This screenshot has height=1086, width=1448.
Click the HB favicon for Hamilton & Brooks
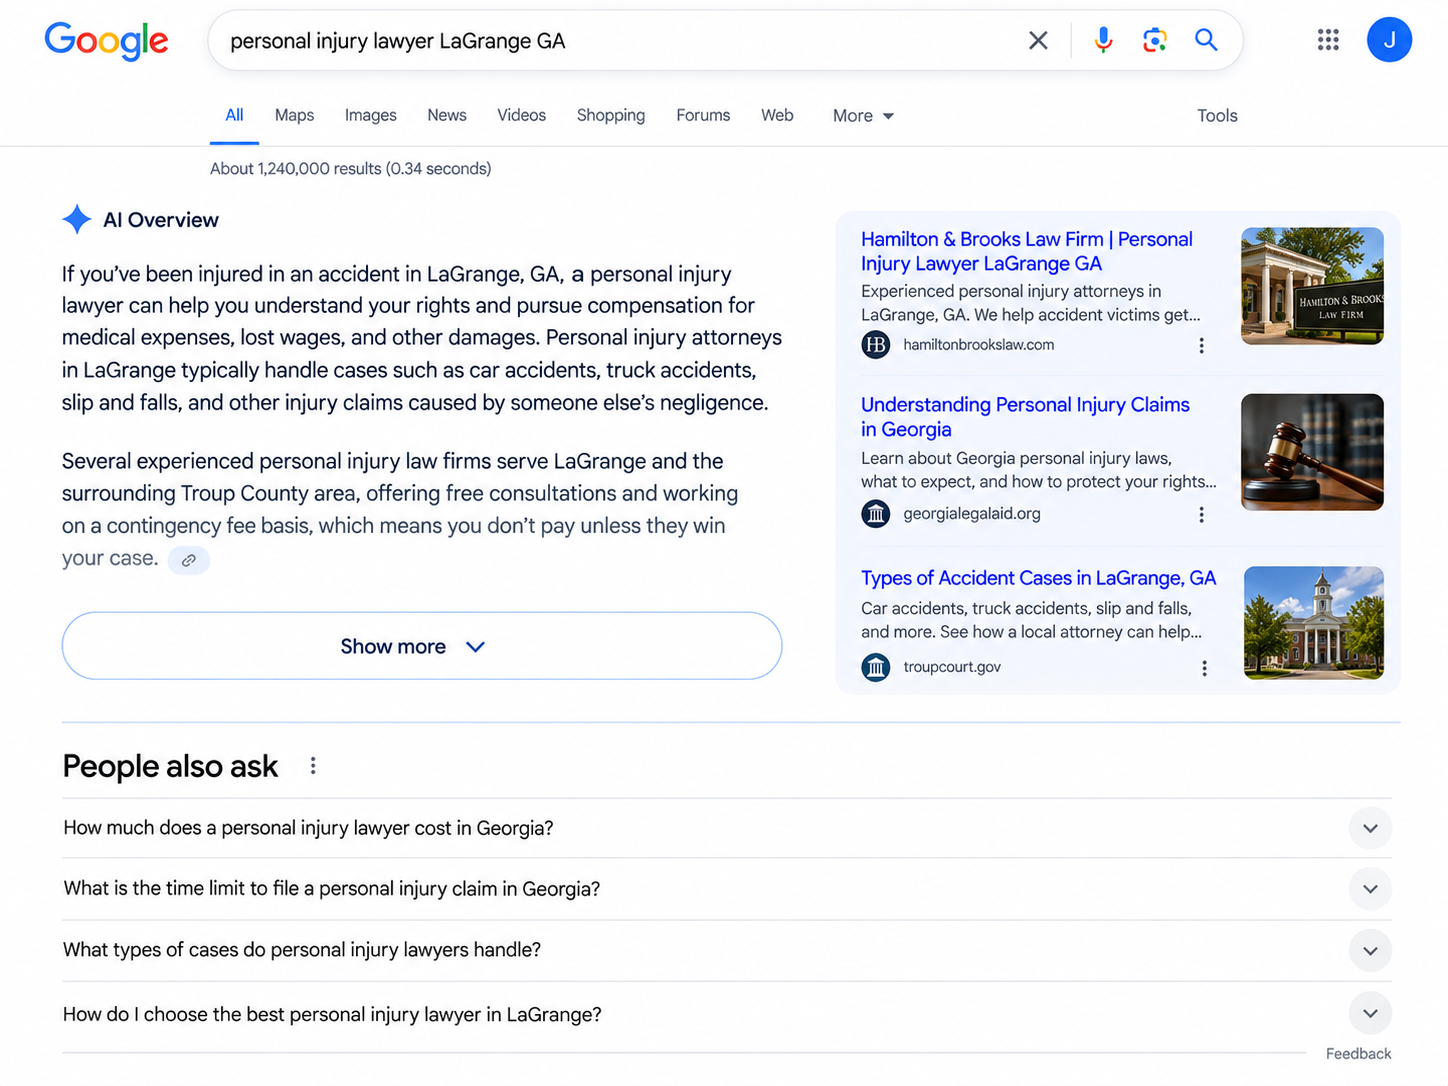tap(875, 345)
